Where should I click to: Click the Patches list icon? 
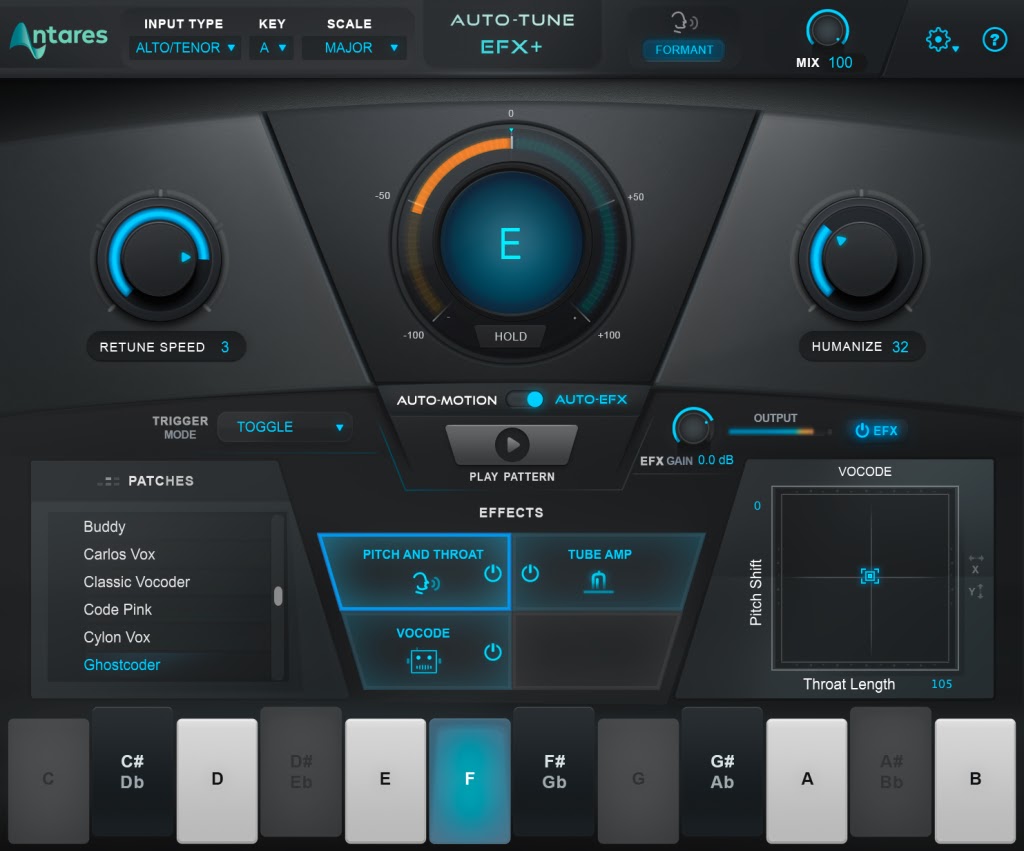[x=108, y=481]
